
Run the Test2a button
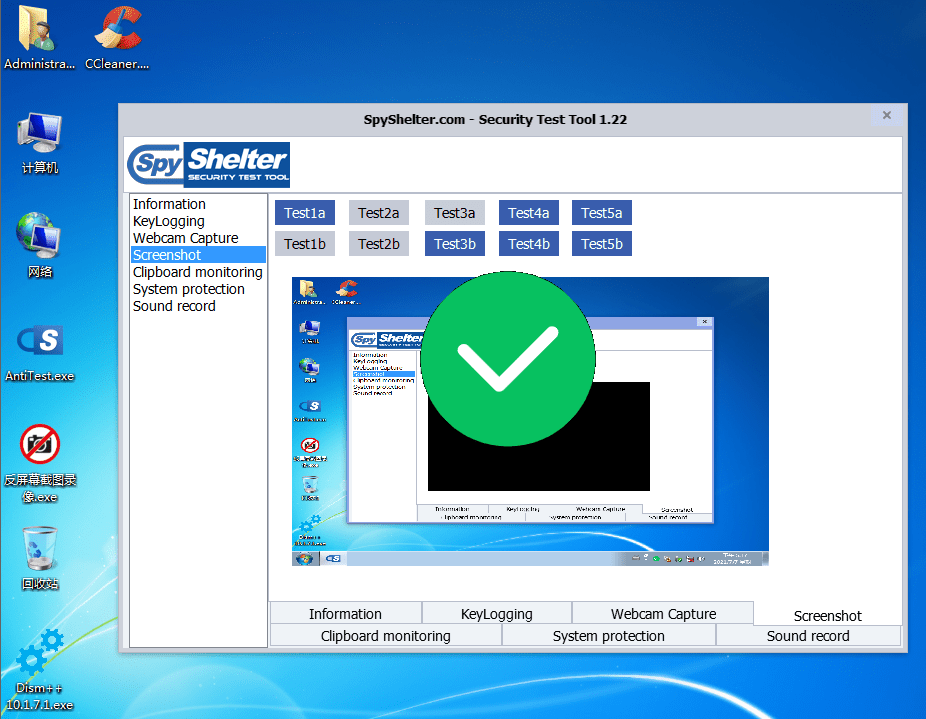point(379,213)
